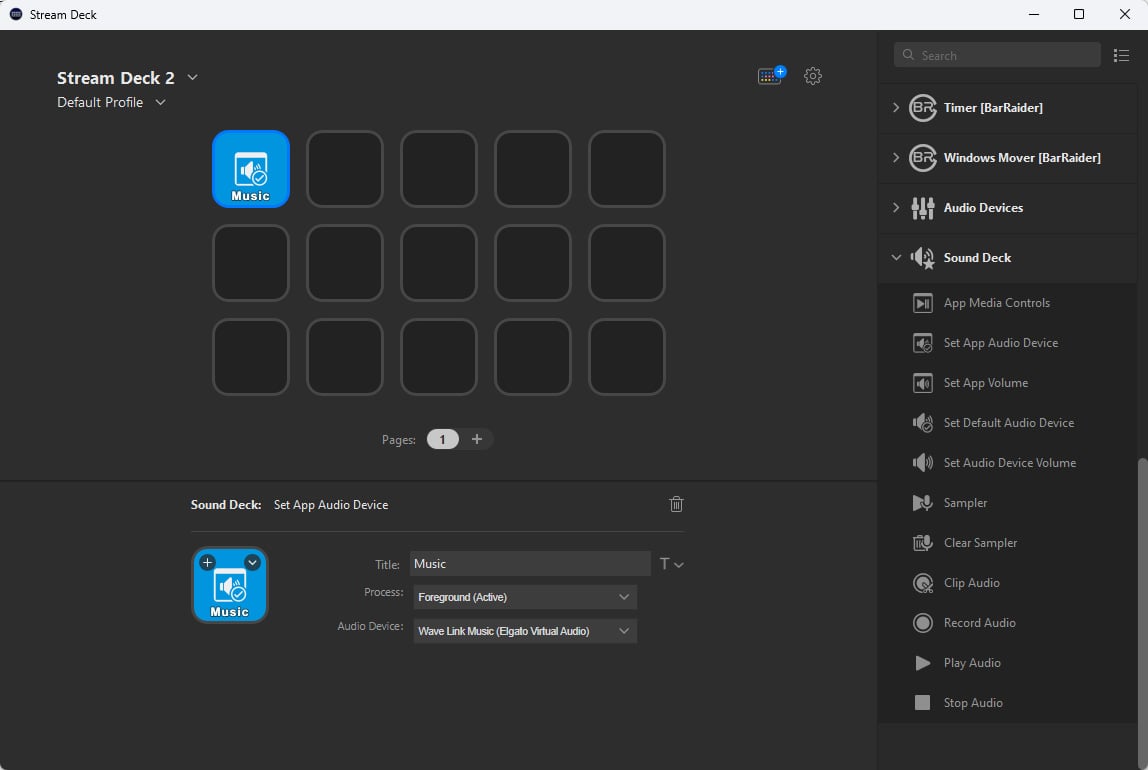
Task: Click the Clip Audio label
Action: click(x=972, y=583)
